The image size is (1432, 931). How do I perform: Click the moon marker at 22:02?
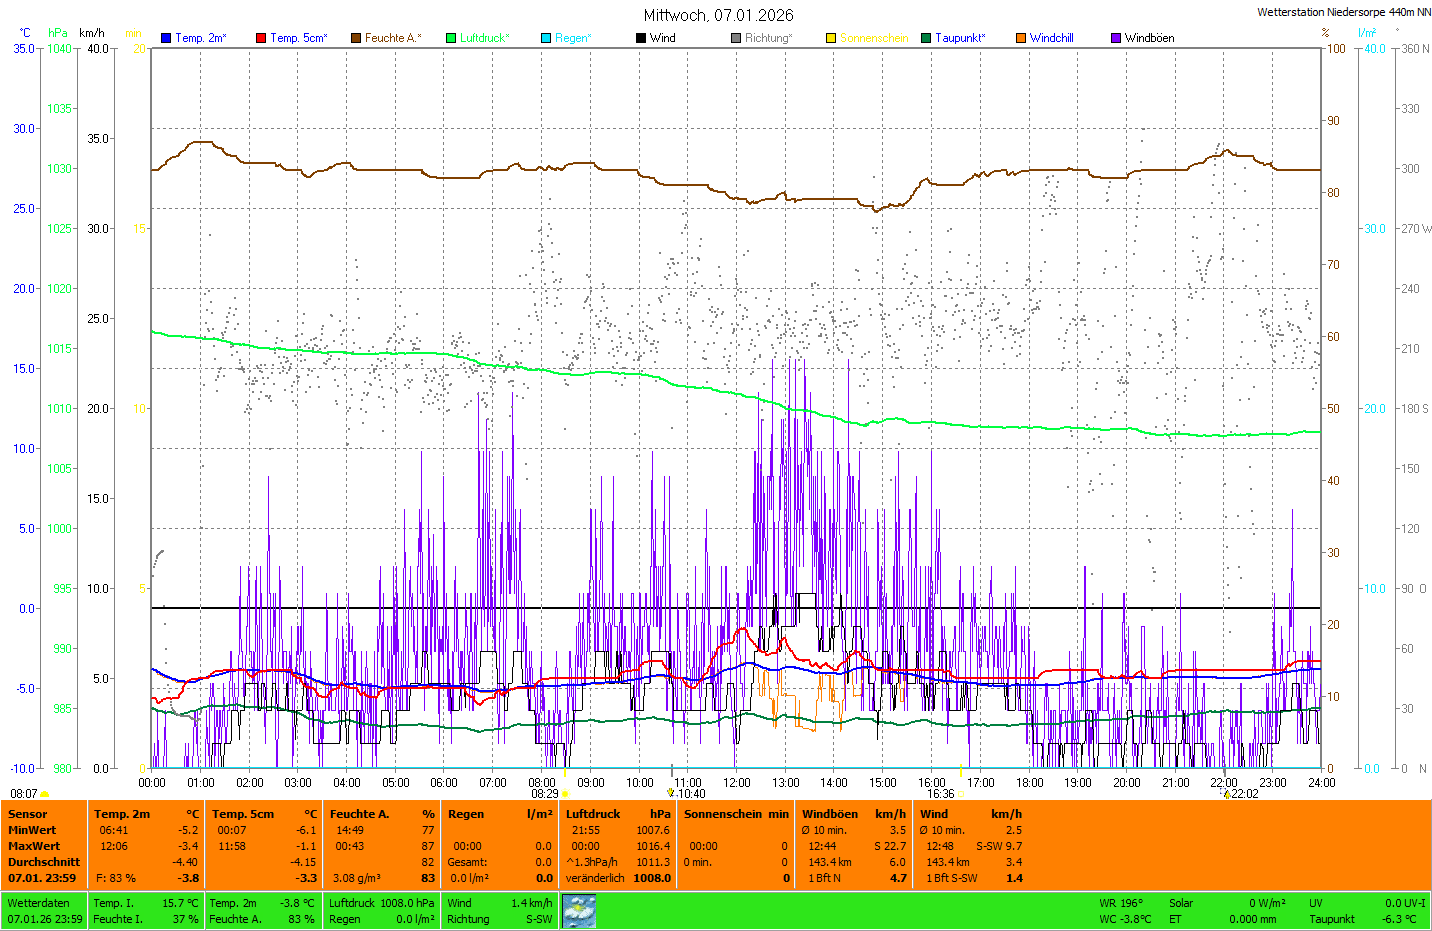click(x=1226, y=794)
